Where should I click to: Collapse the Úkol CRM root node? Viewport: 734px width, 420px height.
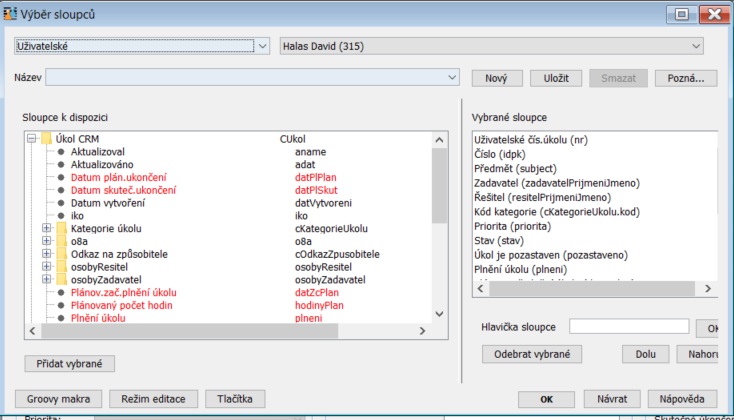click(32, 139)
